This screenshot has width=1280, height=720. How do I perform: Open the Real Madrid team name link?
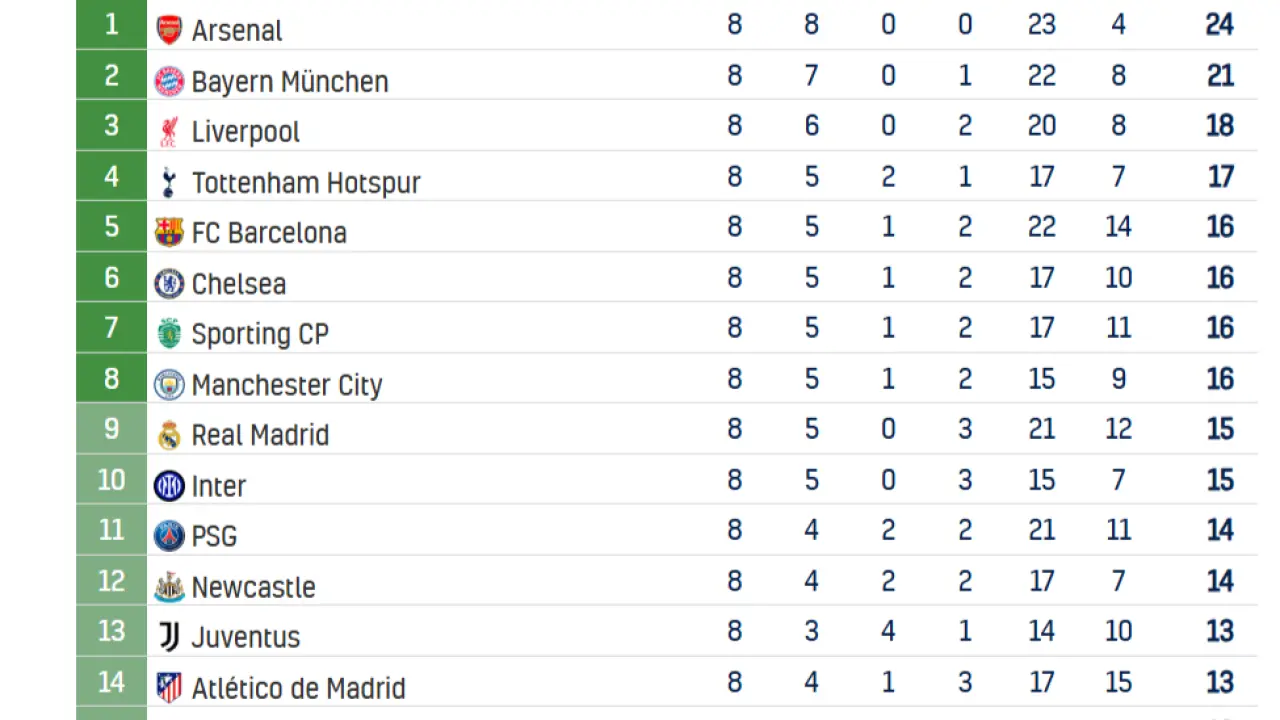[x=260, y=435]
